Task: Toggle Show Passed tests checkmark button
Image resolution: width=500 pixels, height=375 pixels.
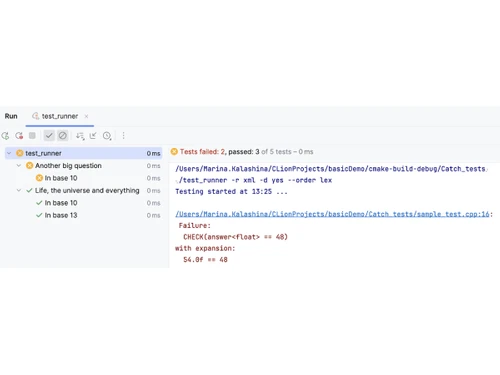Action: (x=49, y=135)
